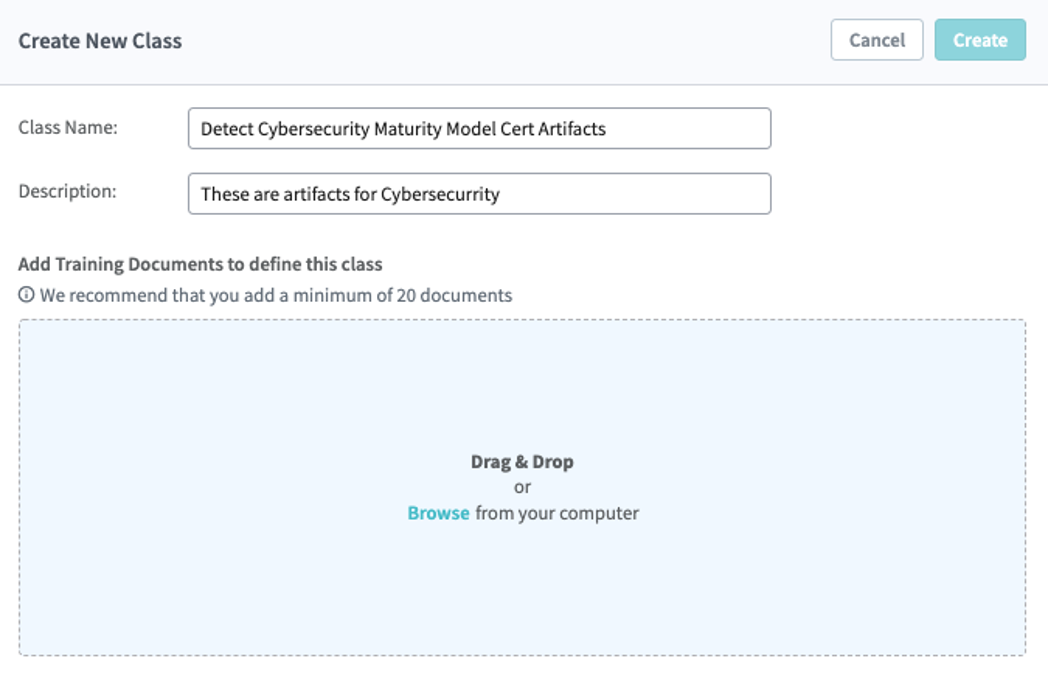Click the 'Add Training Documents' heading
The image size is (1048, 676).
tap(200, 264)
